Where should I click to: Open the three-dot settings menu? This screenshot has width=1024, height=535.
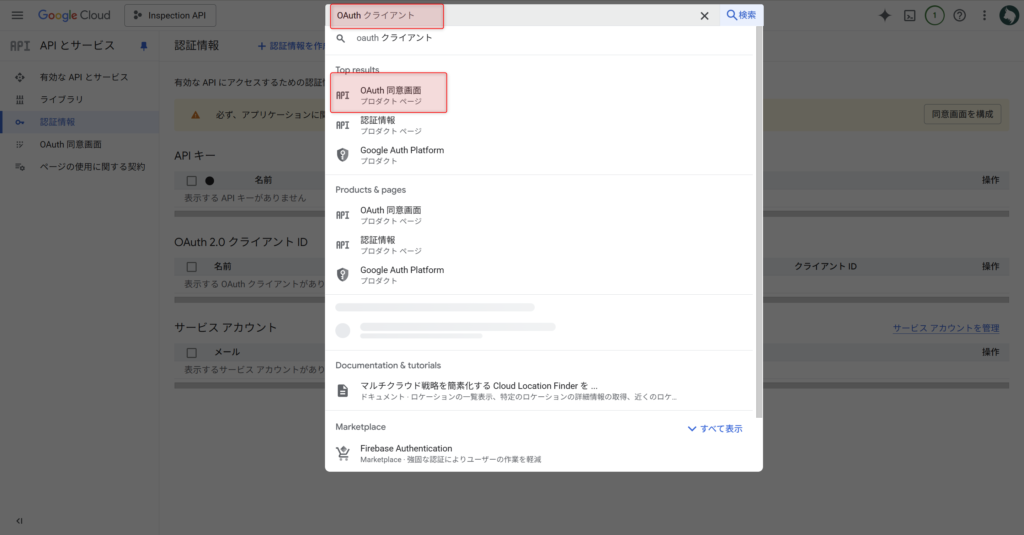pos(985,16)
